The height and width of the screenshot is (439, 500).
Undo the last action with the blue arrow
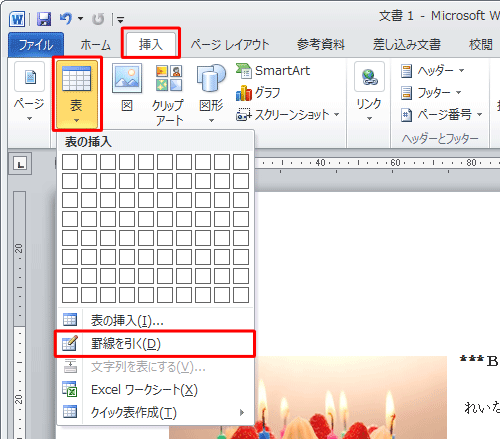point(66,19)
